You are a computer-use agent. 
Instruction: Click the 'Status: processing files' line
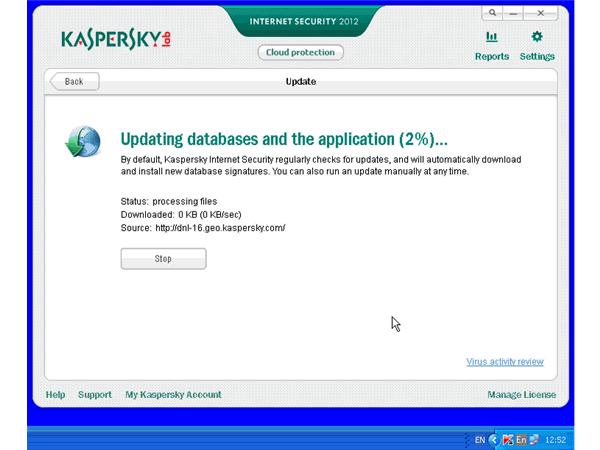click(169, 201)
